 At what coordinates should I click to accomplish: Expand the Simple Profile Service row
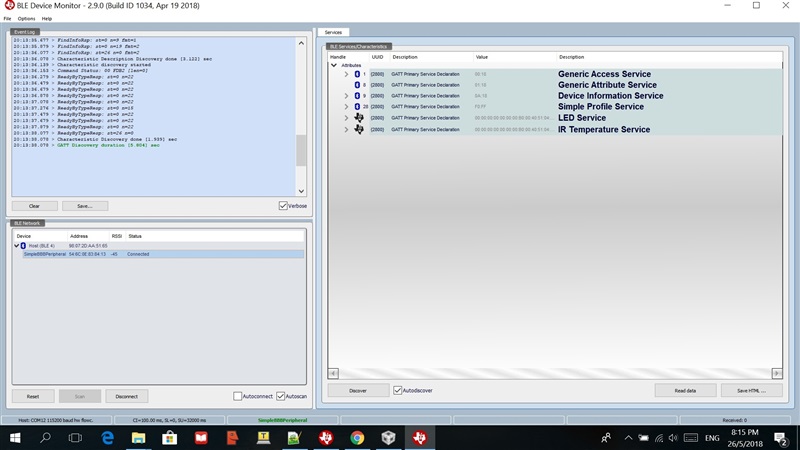click(346, 107)
